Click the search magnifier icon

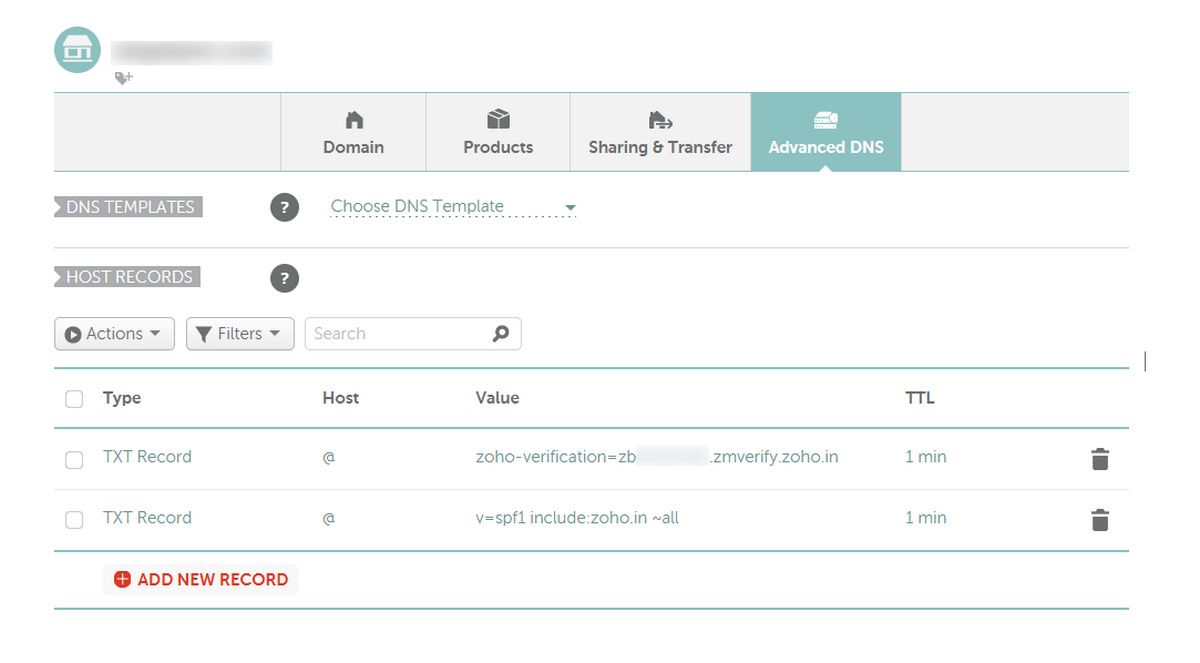[x=499, y=333]
